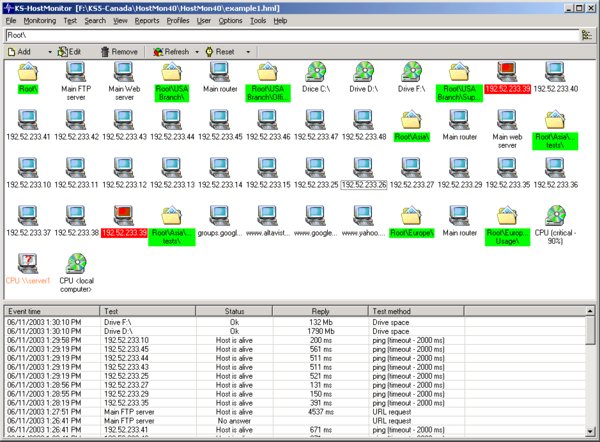
Task: Click the CPU critical 90% test icon
Action: coord(558,215)
